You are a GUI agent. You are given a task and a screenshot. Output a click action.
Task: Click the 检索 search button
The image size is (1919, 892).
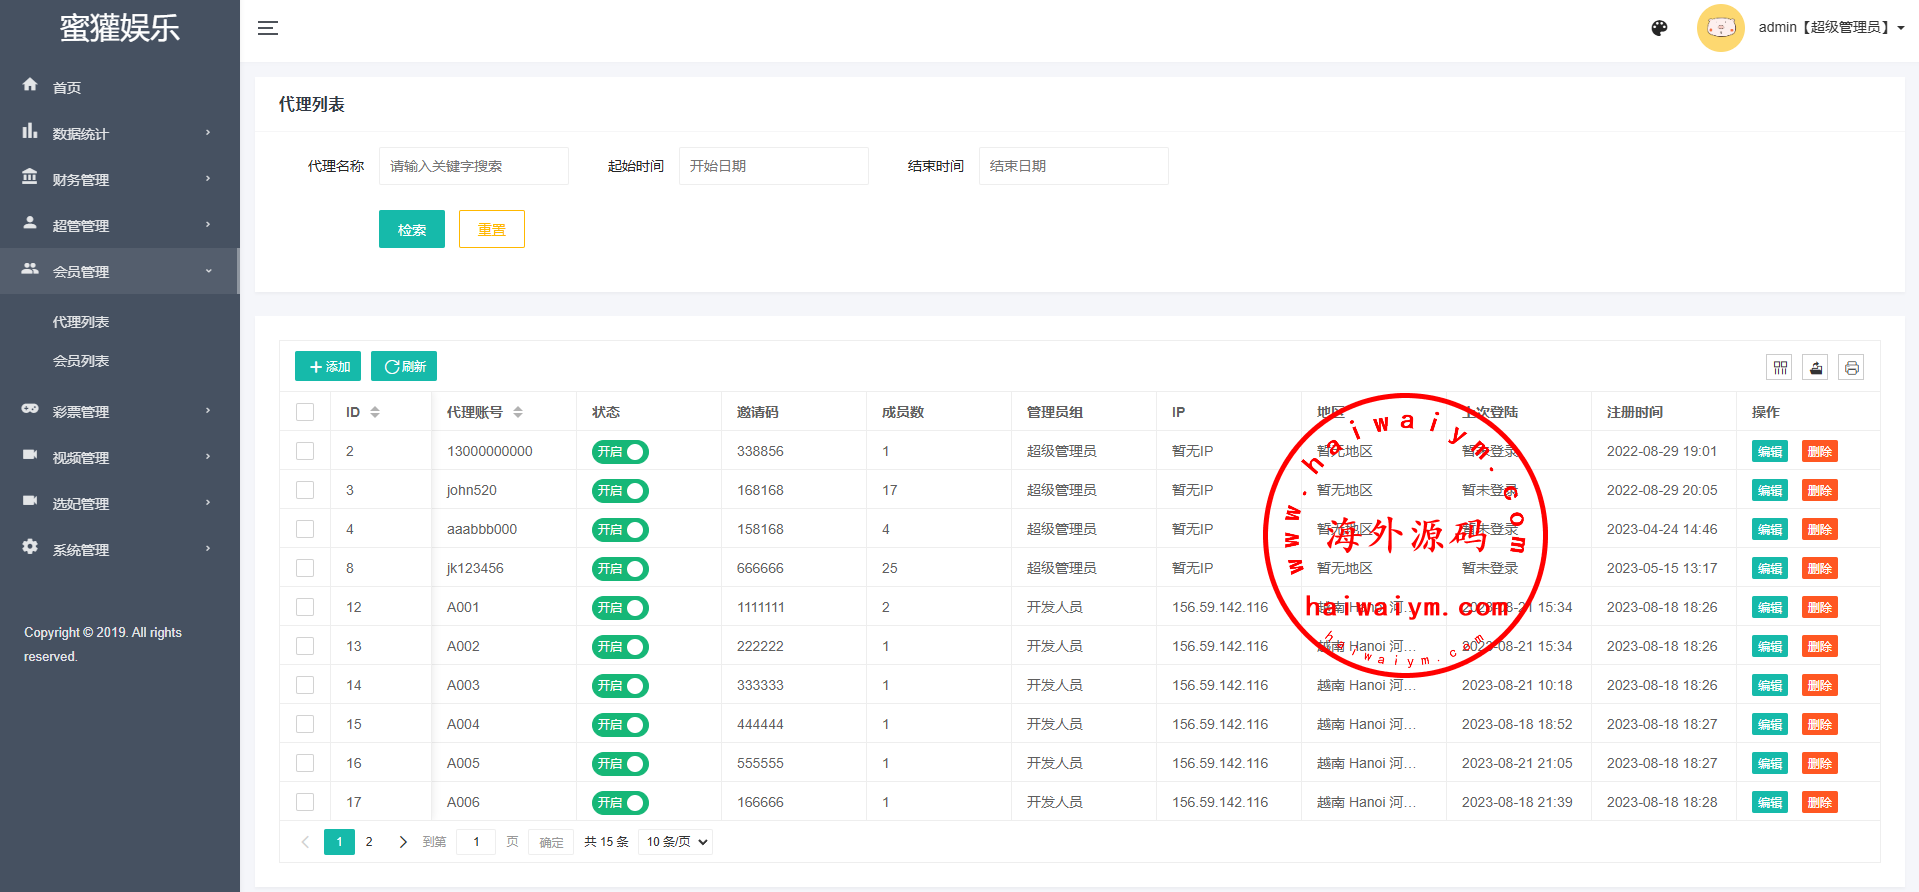(x=411, y=229)
